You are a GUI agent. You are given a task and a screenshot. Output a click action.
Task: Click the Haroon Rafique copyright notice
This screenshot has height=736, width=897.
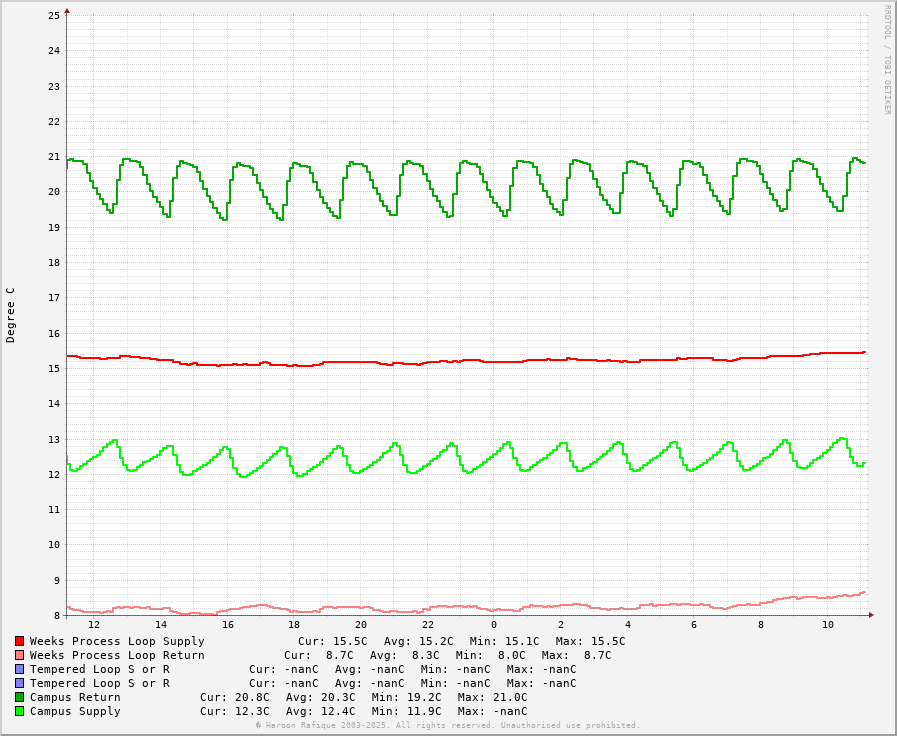click(x=448, y=725)
